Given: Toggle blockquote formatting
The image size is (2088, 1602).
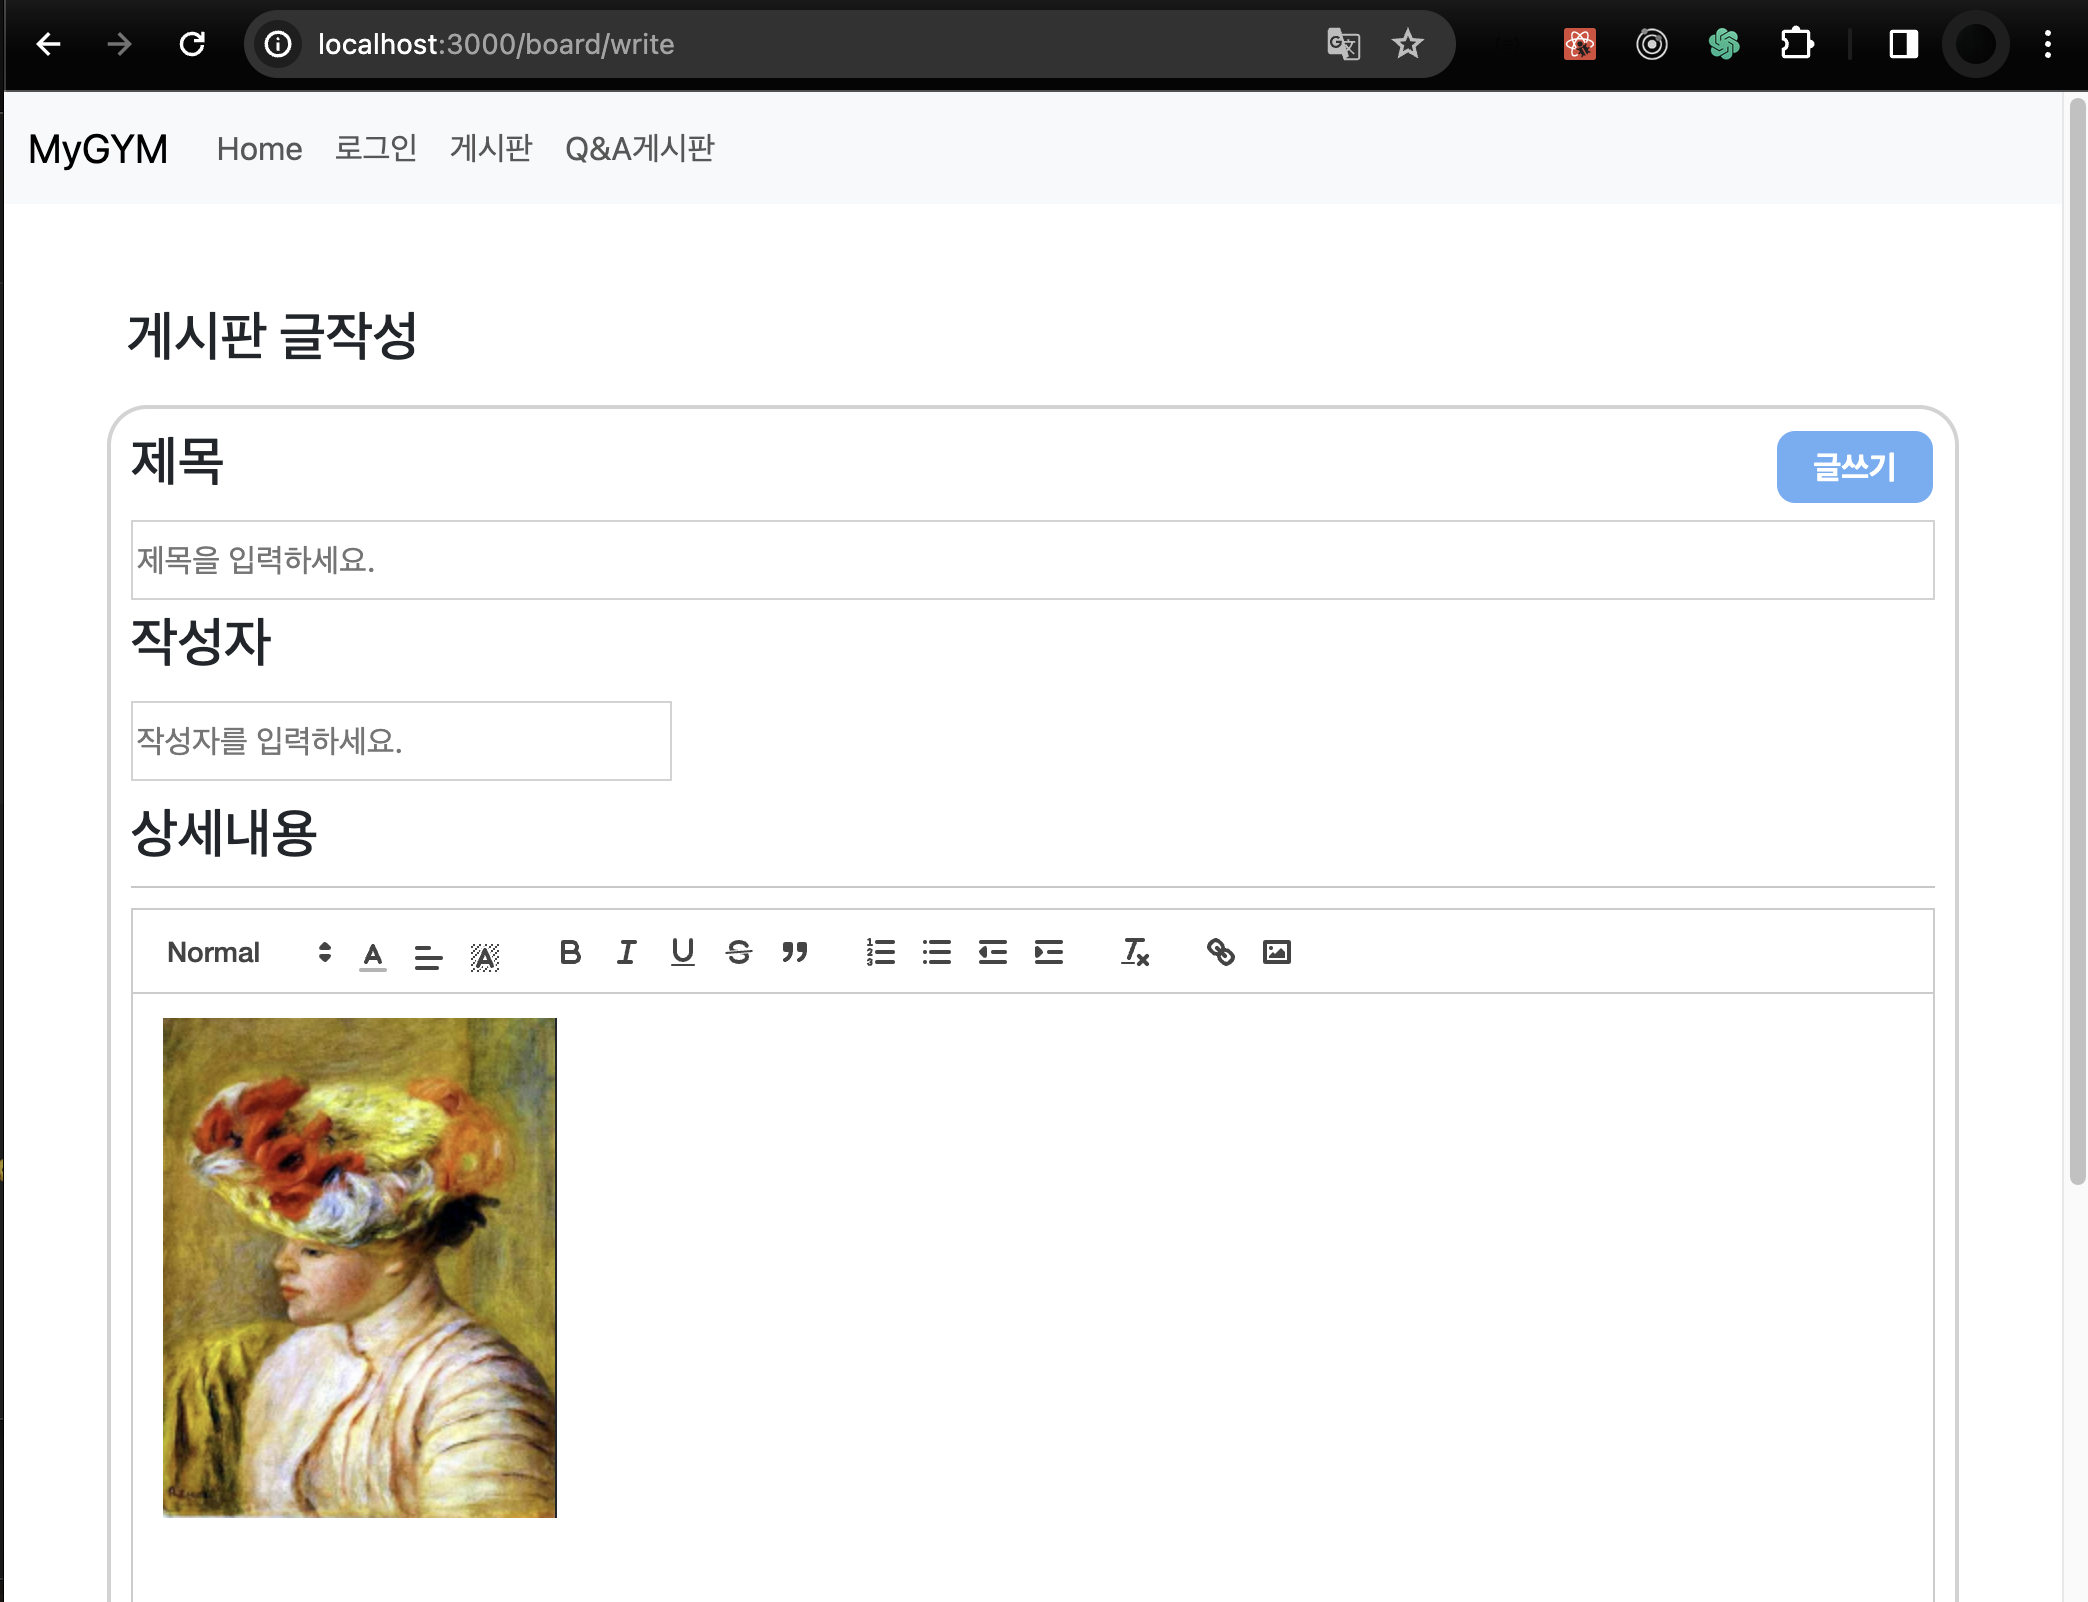Looking at the screenshot, I should [x=795, y=952].
